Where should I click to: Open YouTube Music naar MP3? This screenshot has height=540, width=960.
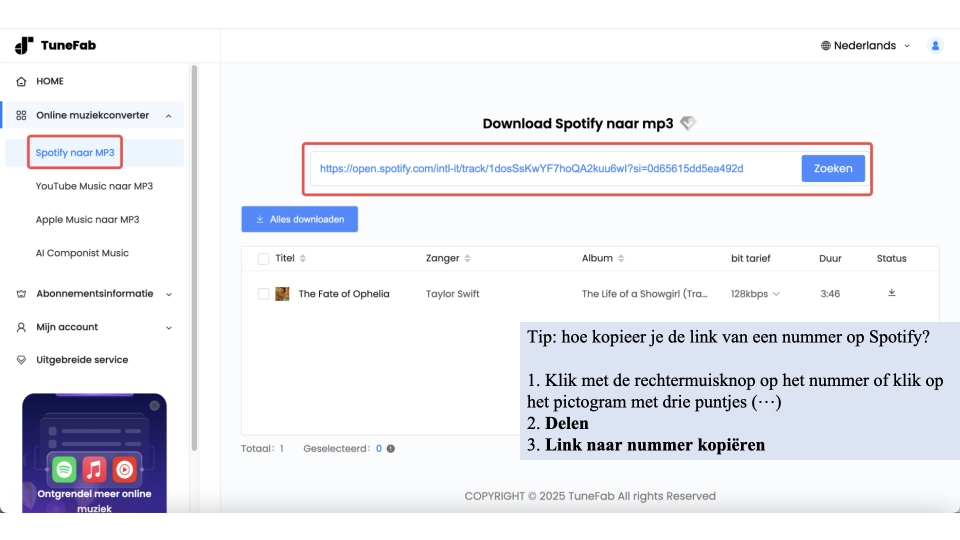94,186
